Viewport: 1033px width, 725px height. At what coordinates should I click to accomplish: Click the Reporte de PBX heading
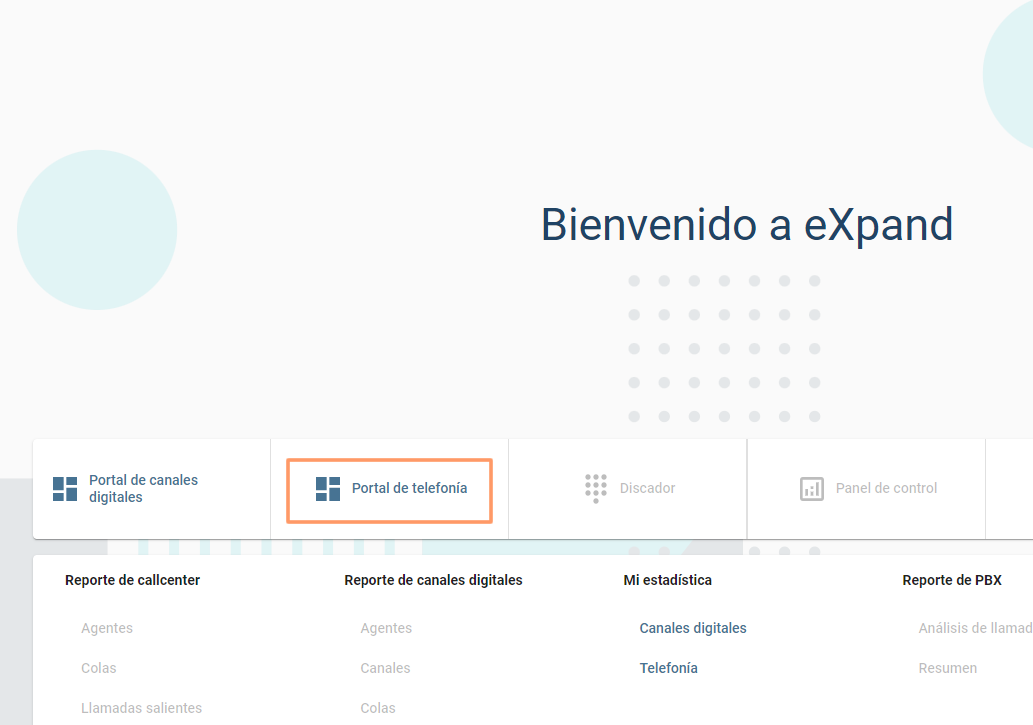pyautogui.click(x=952, y=580)
